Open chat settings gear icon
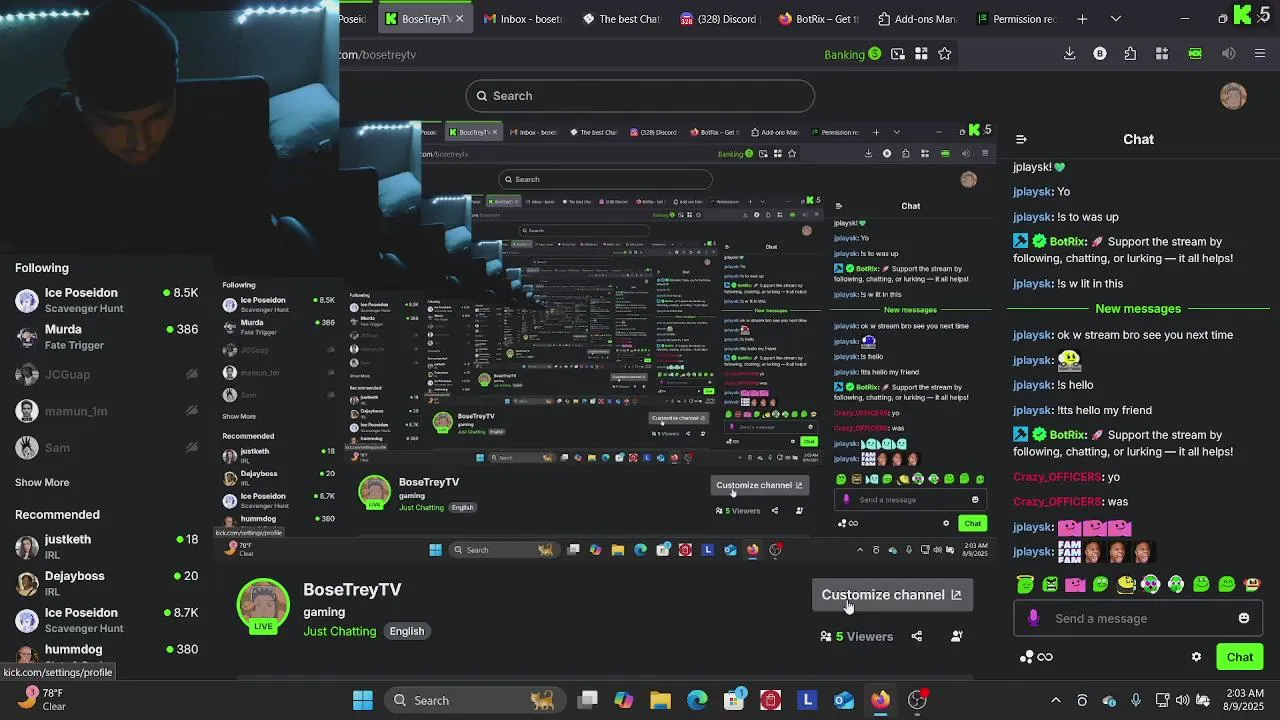Screen dimensions: 1280x720 click(x=1196, y=657)
